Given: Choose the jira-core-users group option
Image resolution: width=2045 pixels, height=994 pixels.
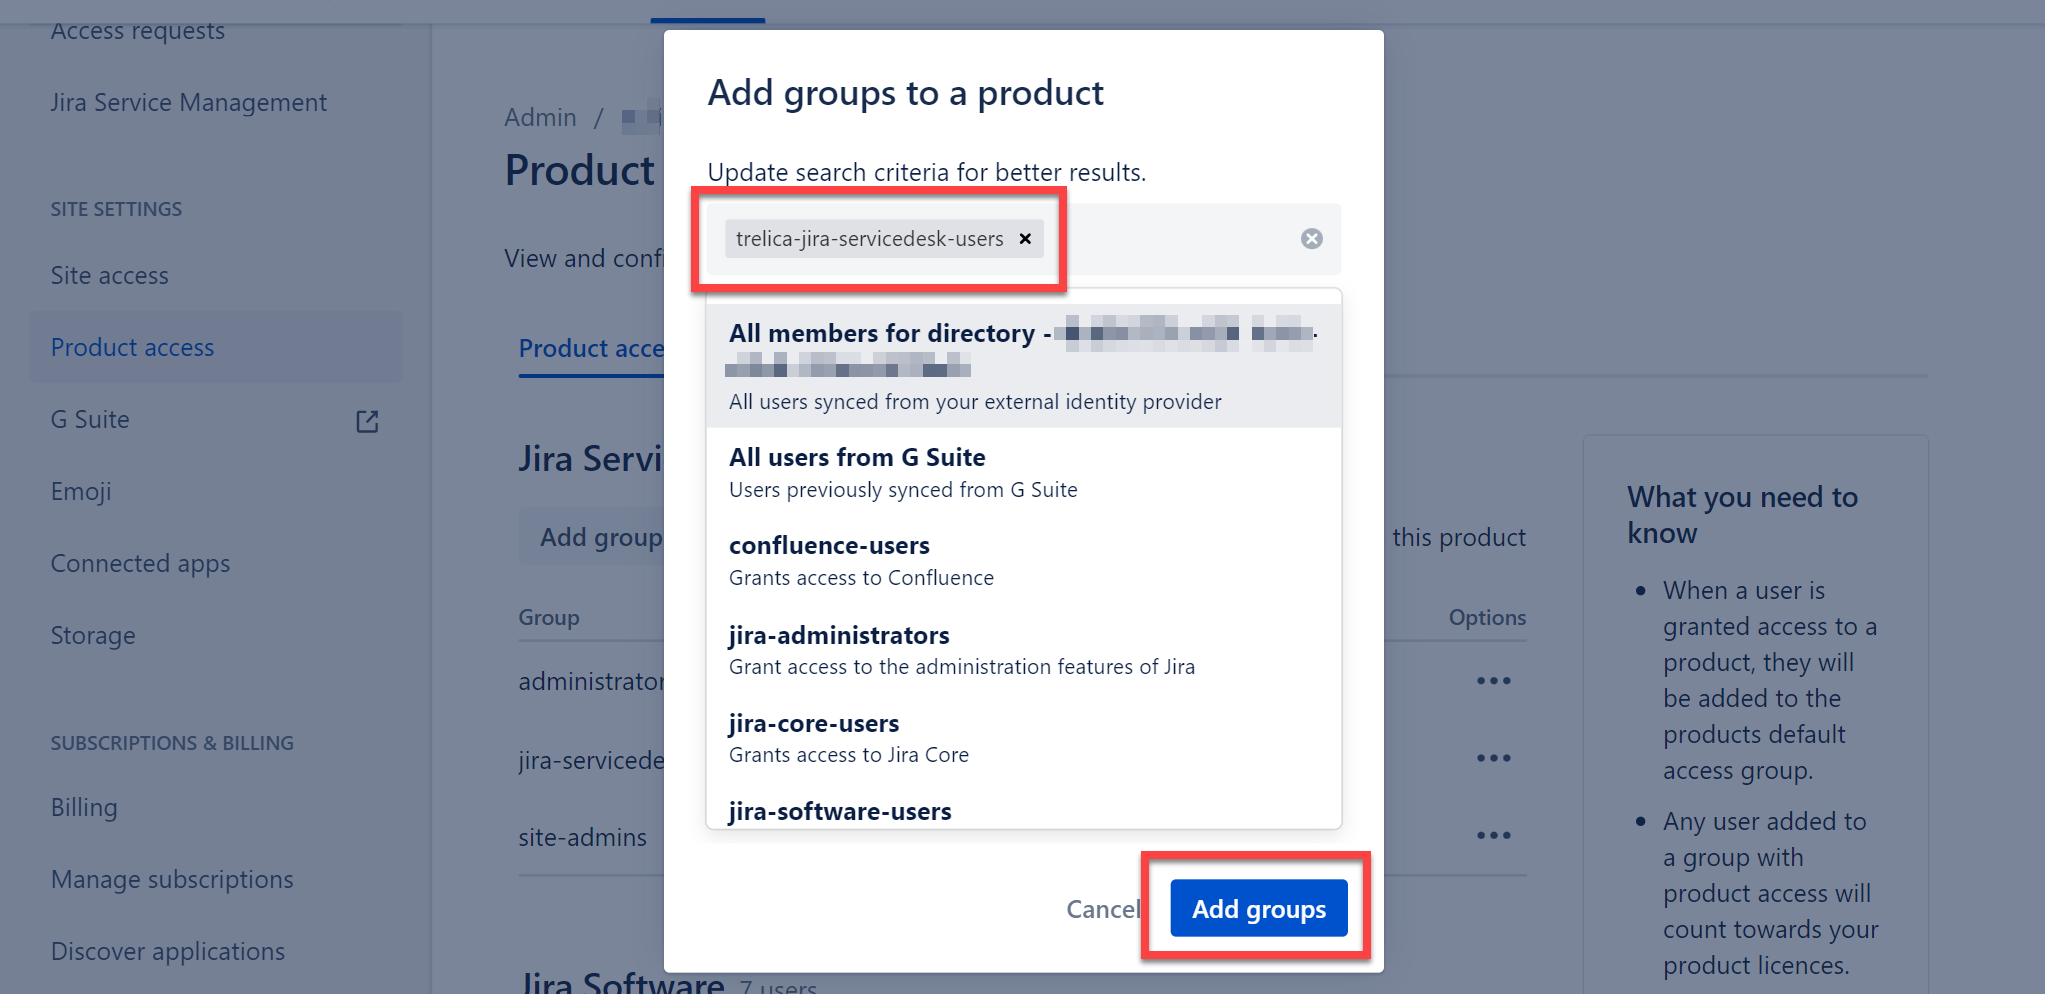Looking at the screenshot, I should tap(1024, 737).
